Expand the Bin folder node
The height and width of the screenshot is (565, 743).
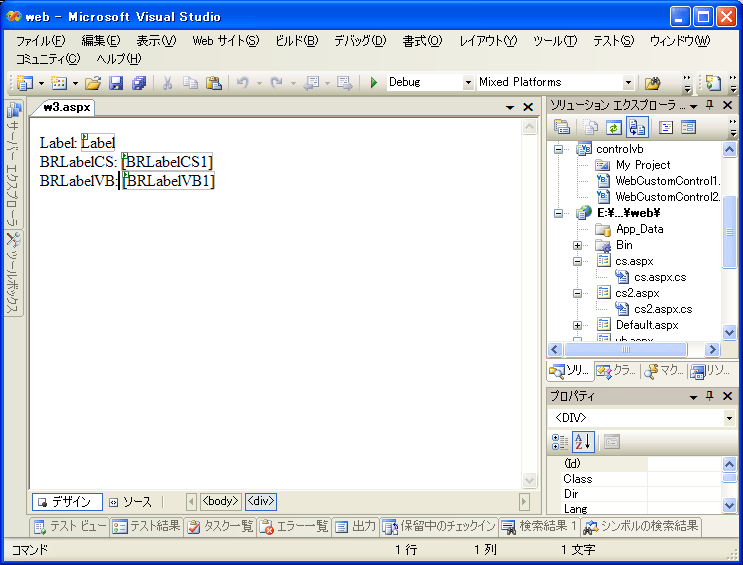click(577, 246)
